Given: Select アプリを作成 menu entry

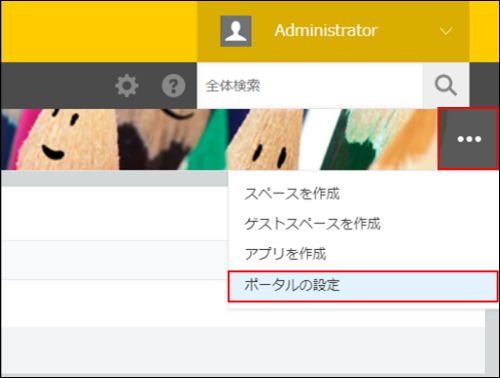Looking at the screenshot, I should 363,254.
